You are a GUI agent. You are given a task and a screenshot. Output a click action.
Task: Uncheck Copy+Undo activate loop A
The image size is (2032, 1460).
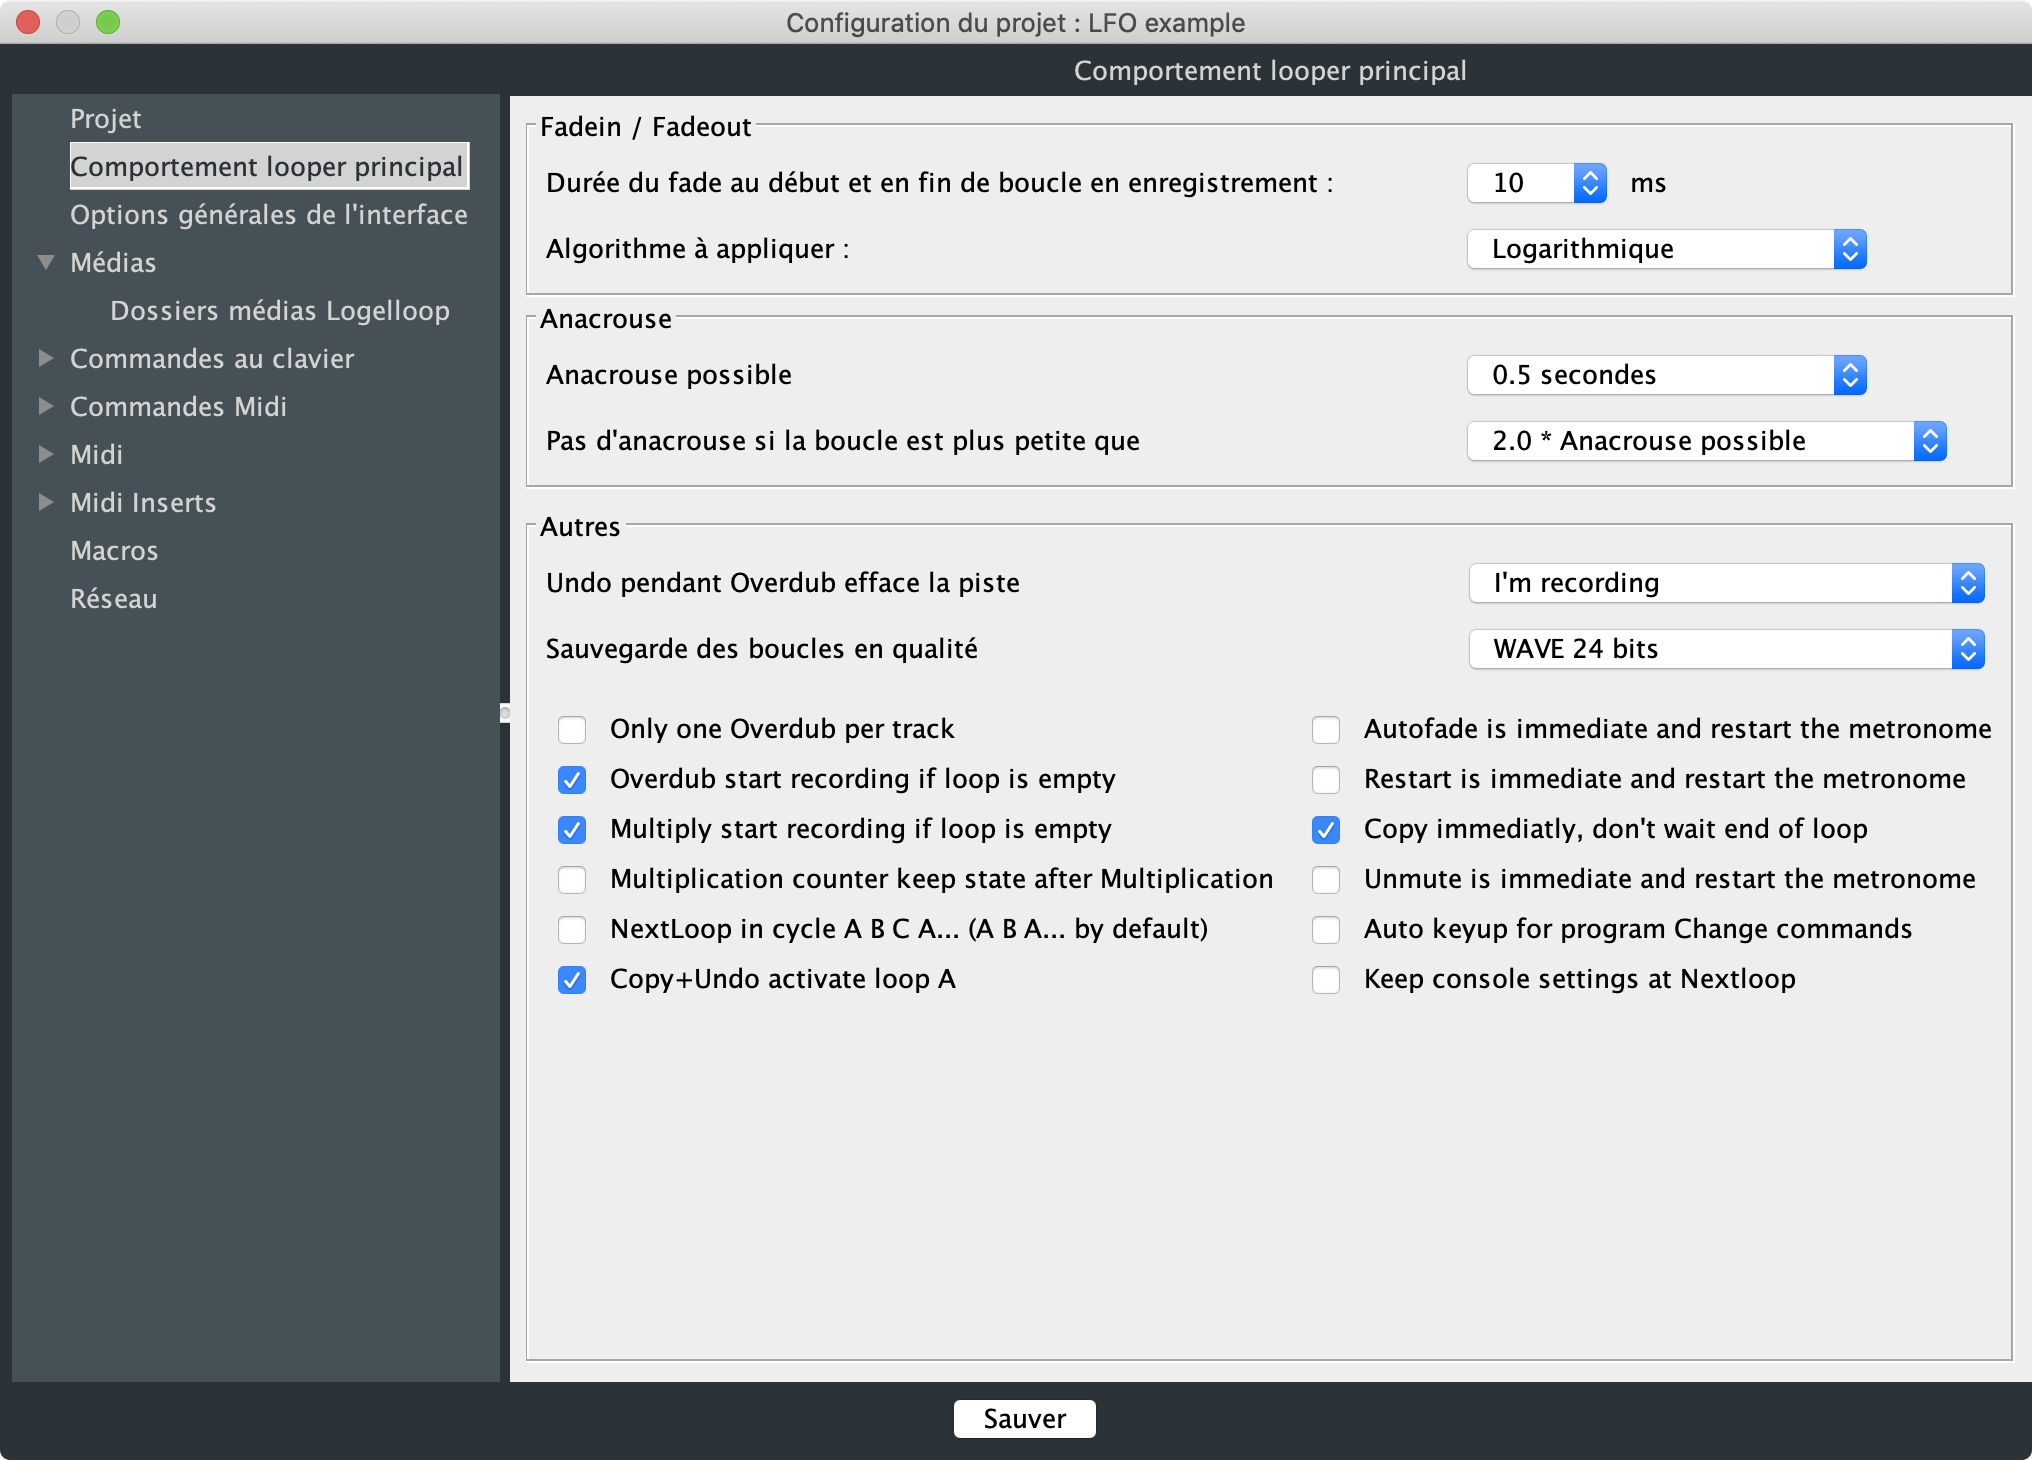572,980
